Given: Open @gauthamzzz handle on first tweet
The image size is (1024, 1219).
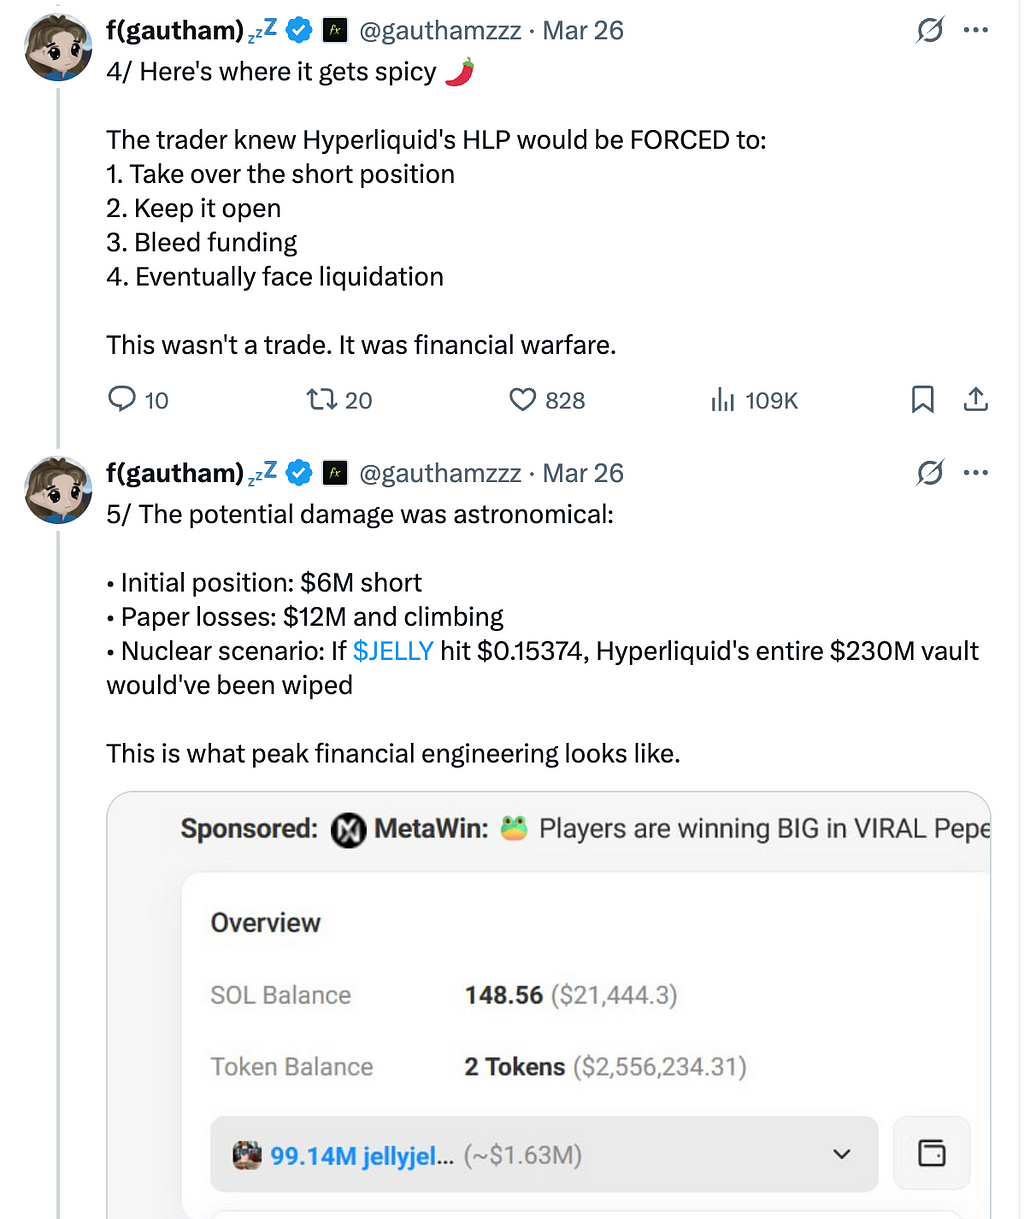Looking at the screenshot, I should [x=440, y=31].
